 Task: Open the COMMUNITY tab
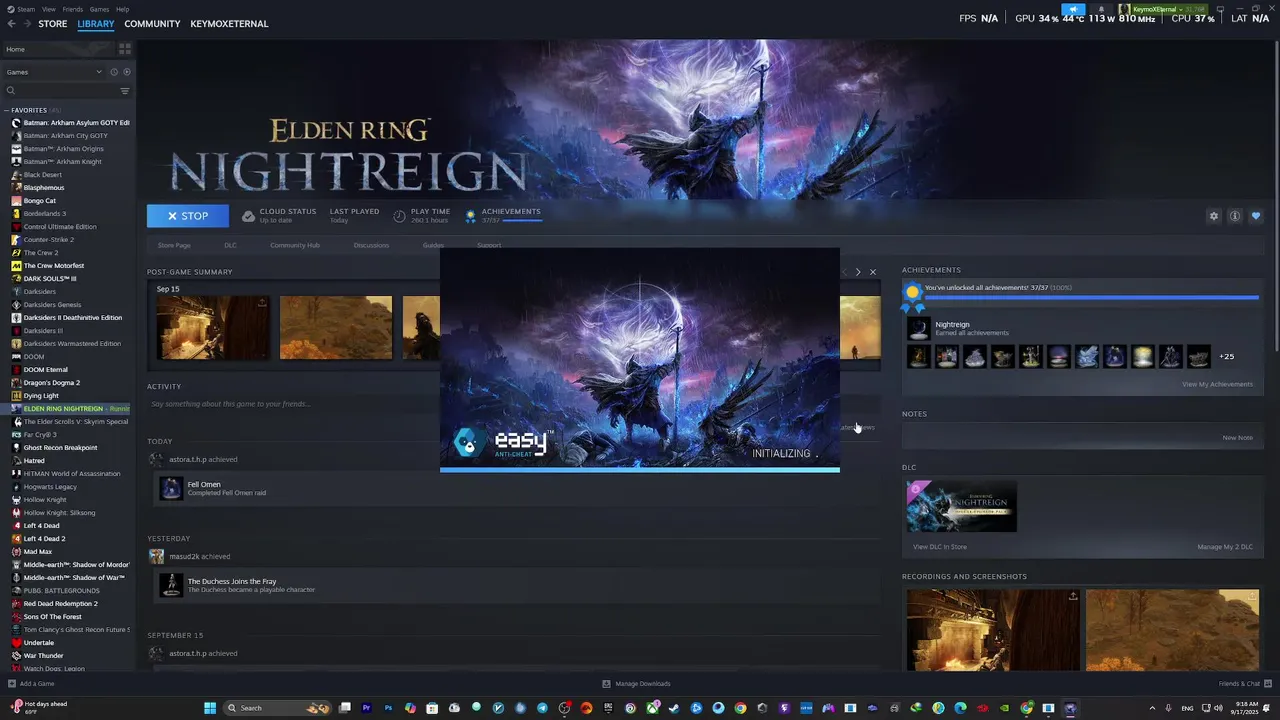[152, 24]
